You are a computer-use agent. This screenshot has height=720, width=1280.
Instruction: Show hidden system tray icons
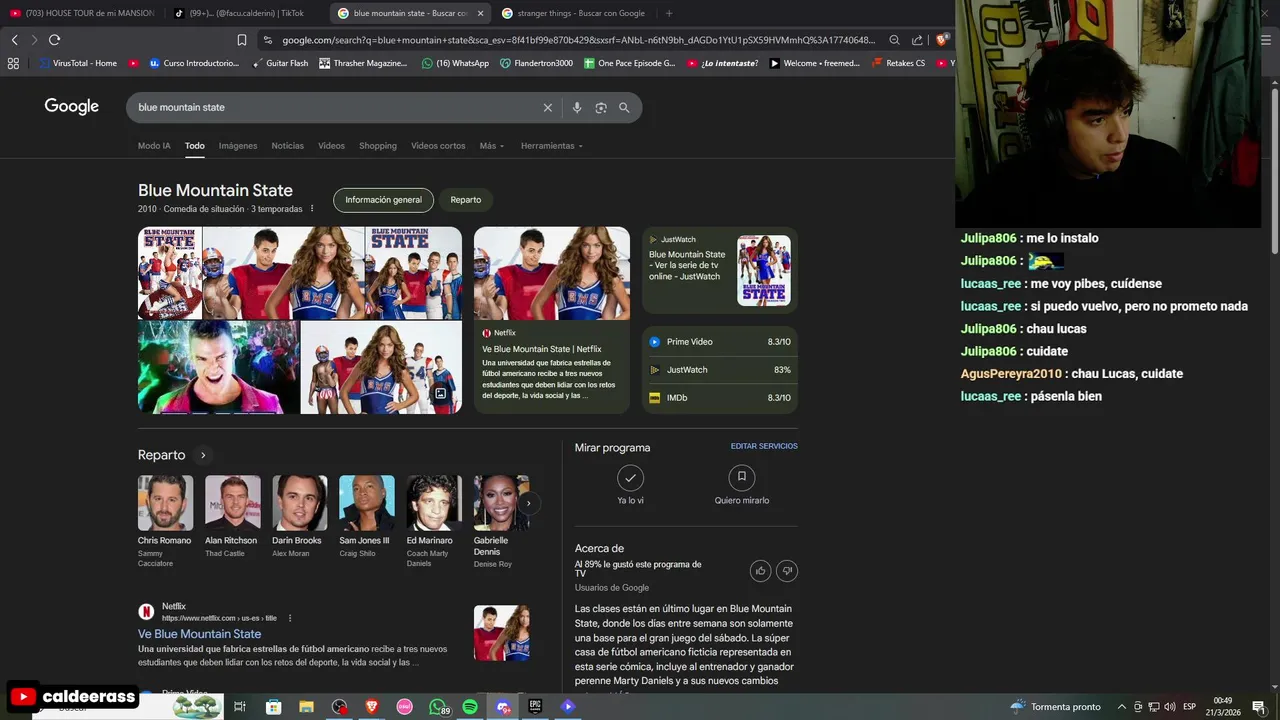point(1122,707)
